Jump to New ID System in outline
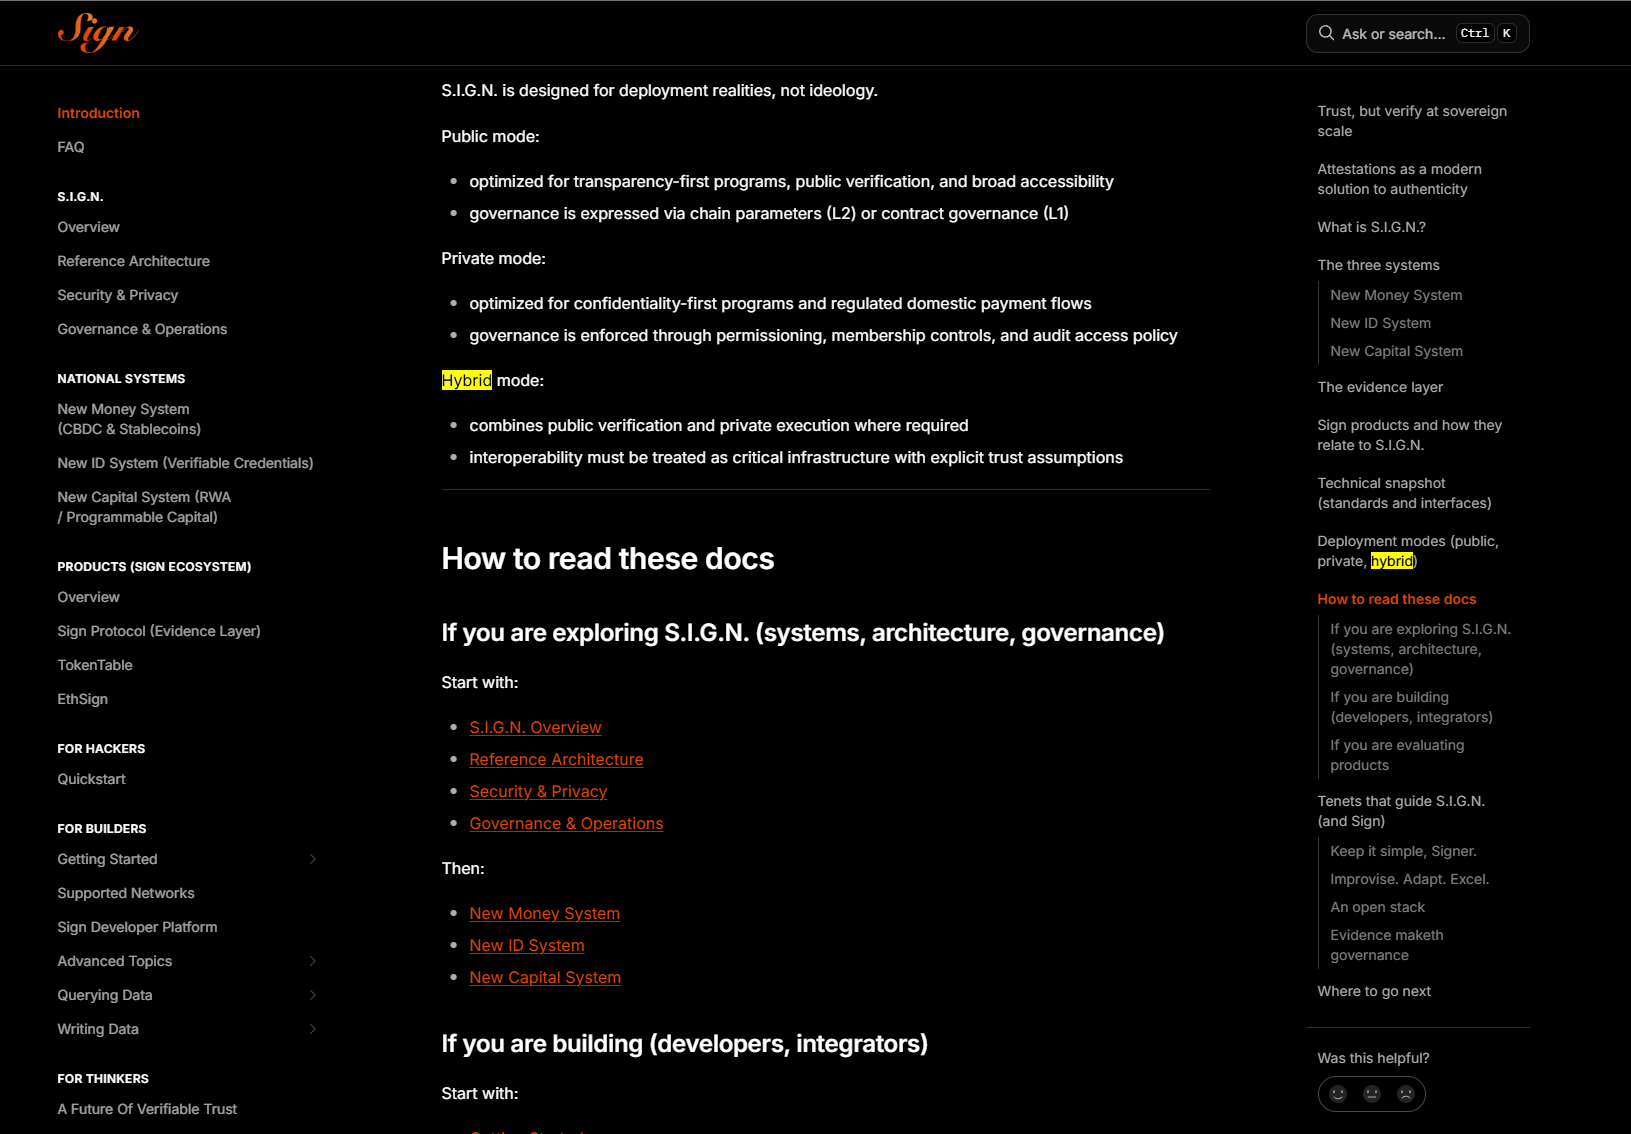This screenshot has width=1631, height=1134. (1380, 323)
